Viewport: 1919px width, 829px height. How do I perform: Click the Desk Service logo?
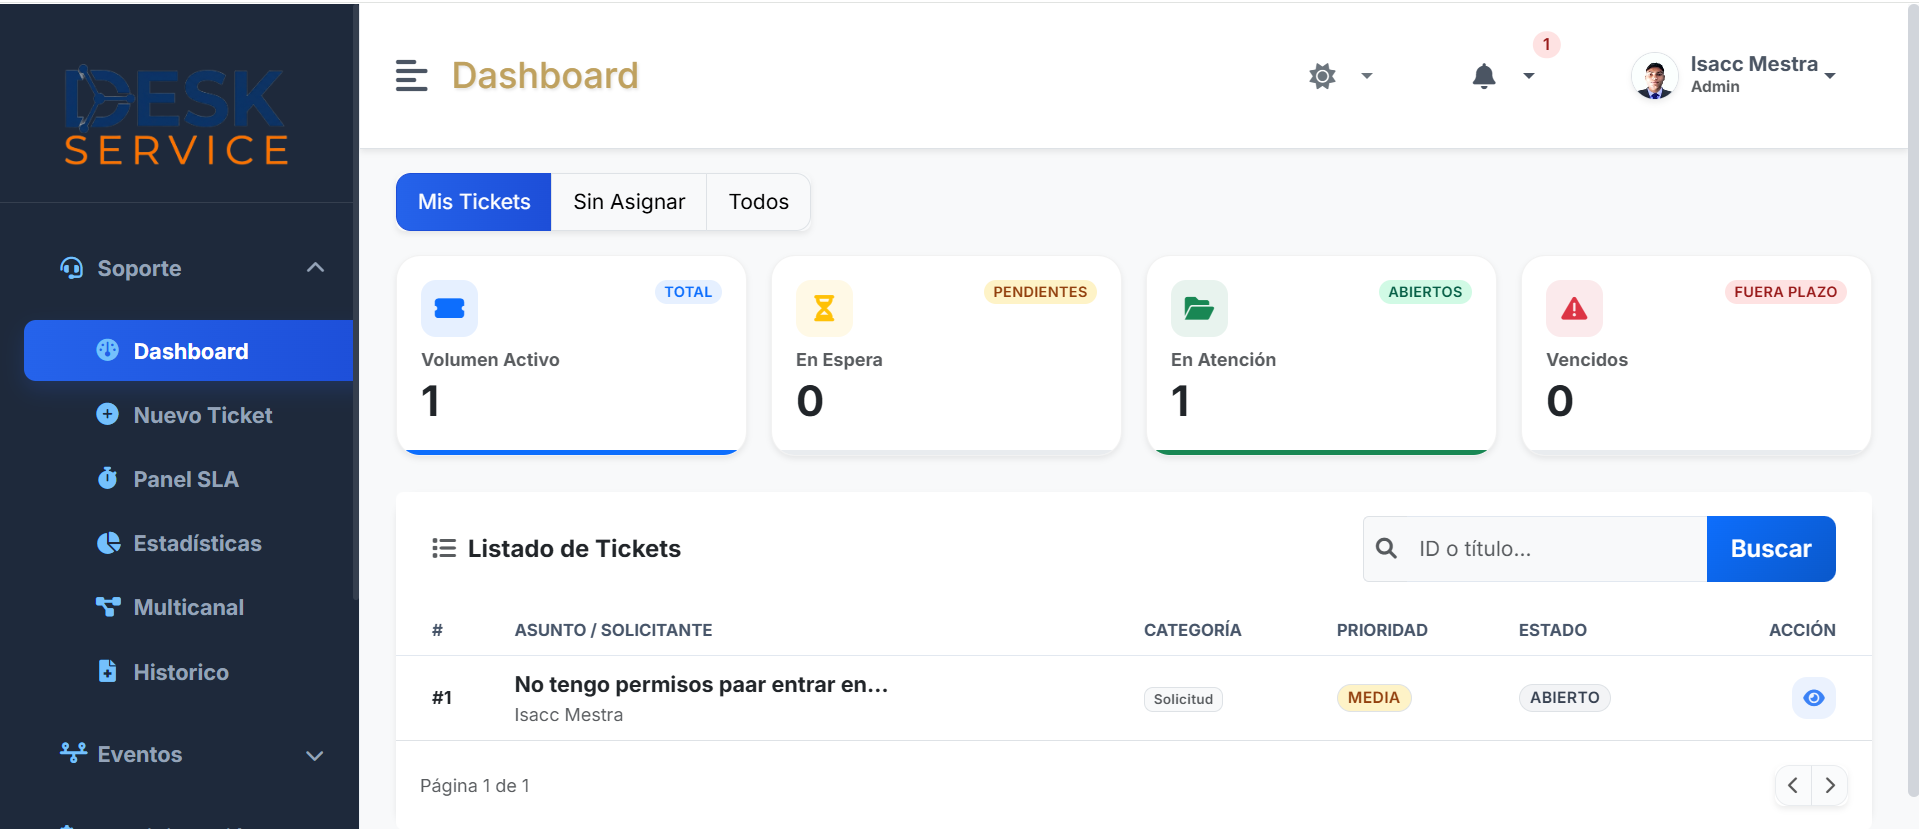click(177, 114)
